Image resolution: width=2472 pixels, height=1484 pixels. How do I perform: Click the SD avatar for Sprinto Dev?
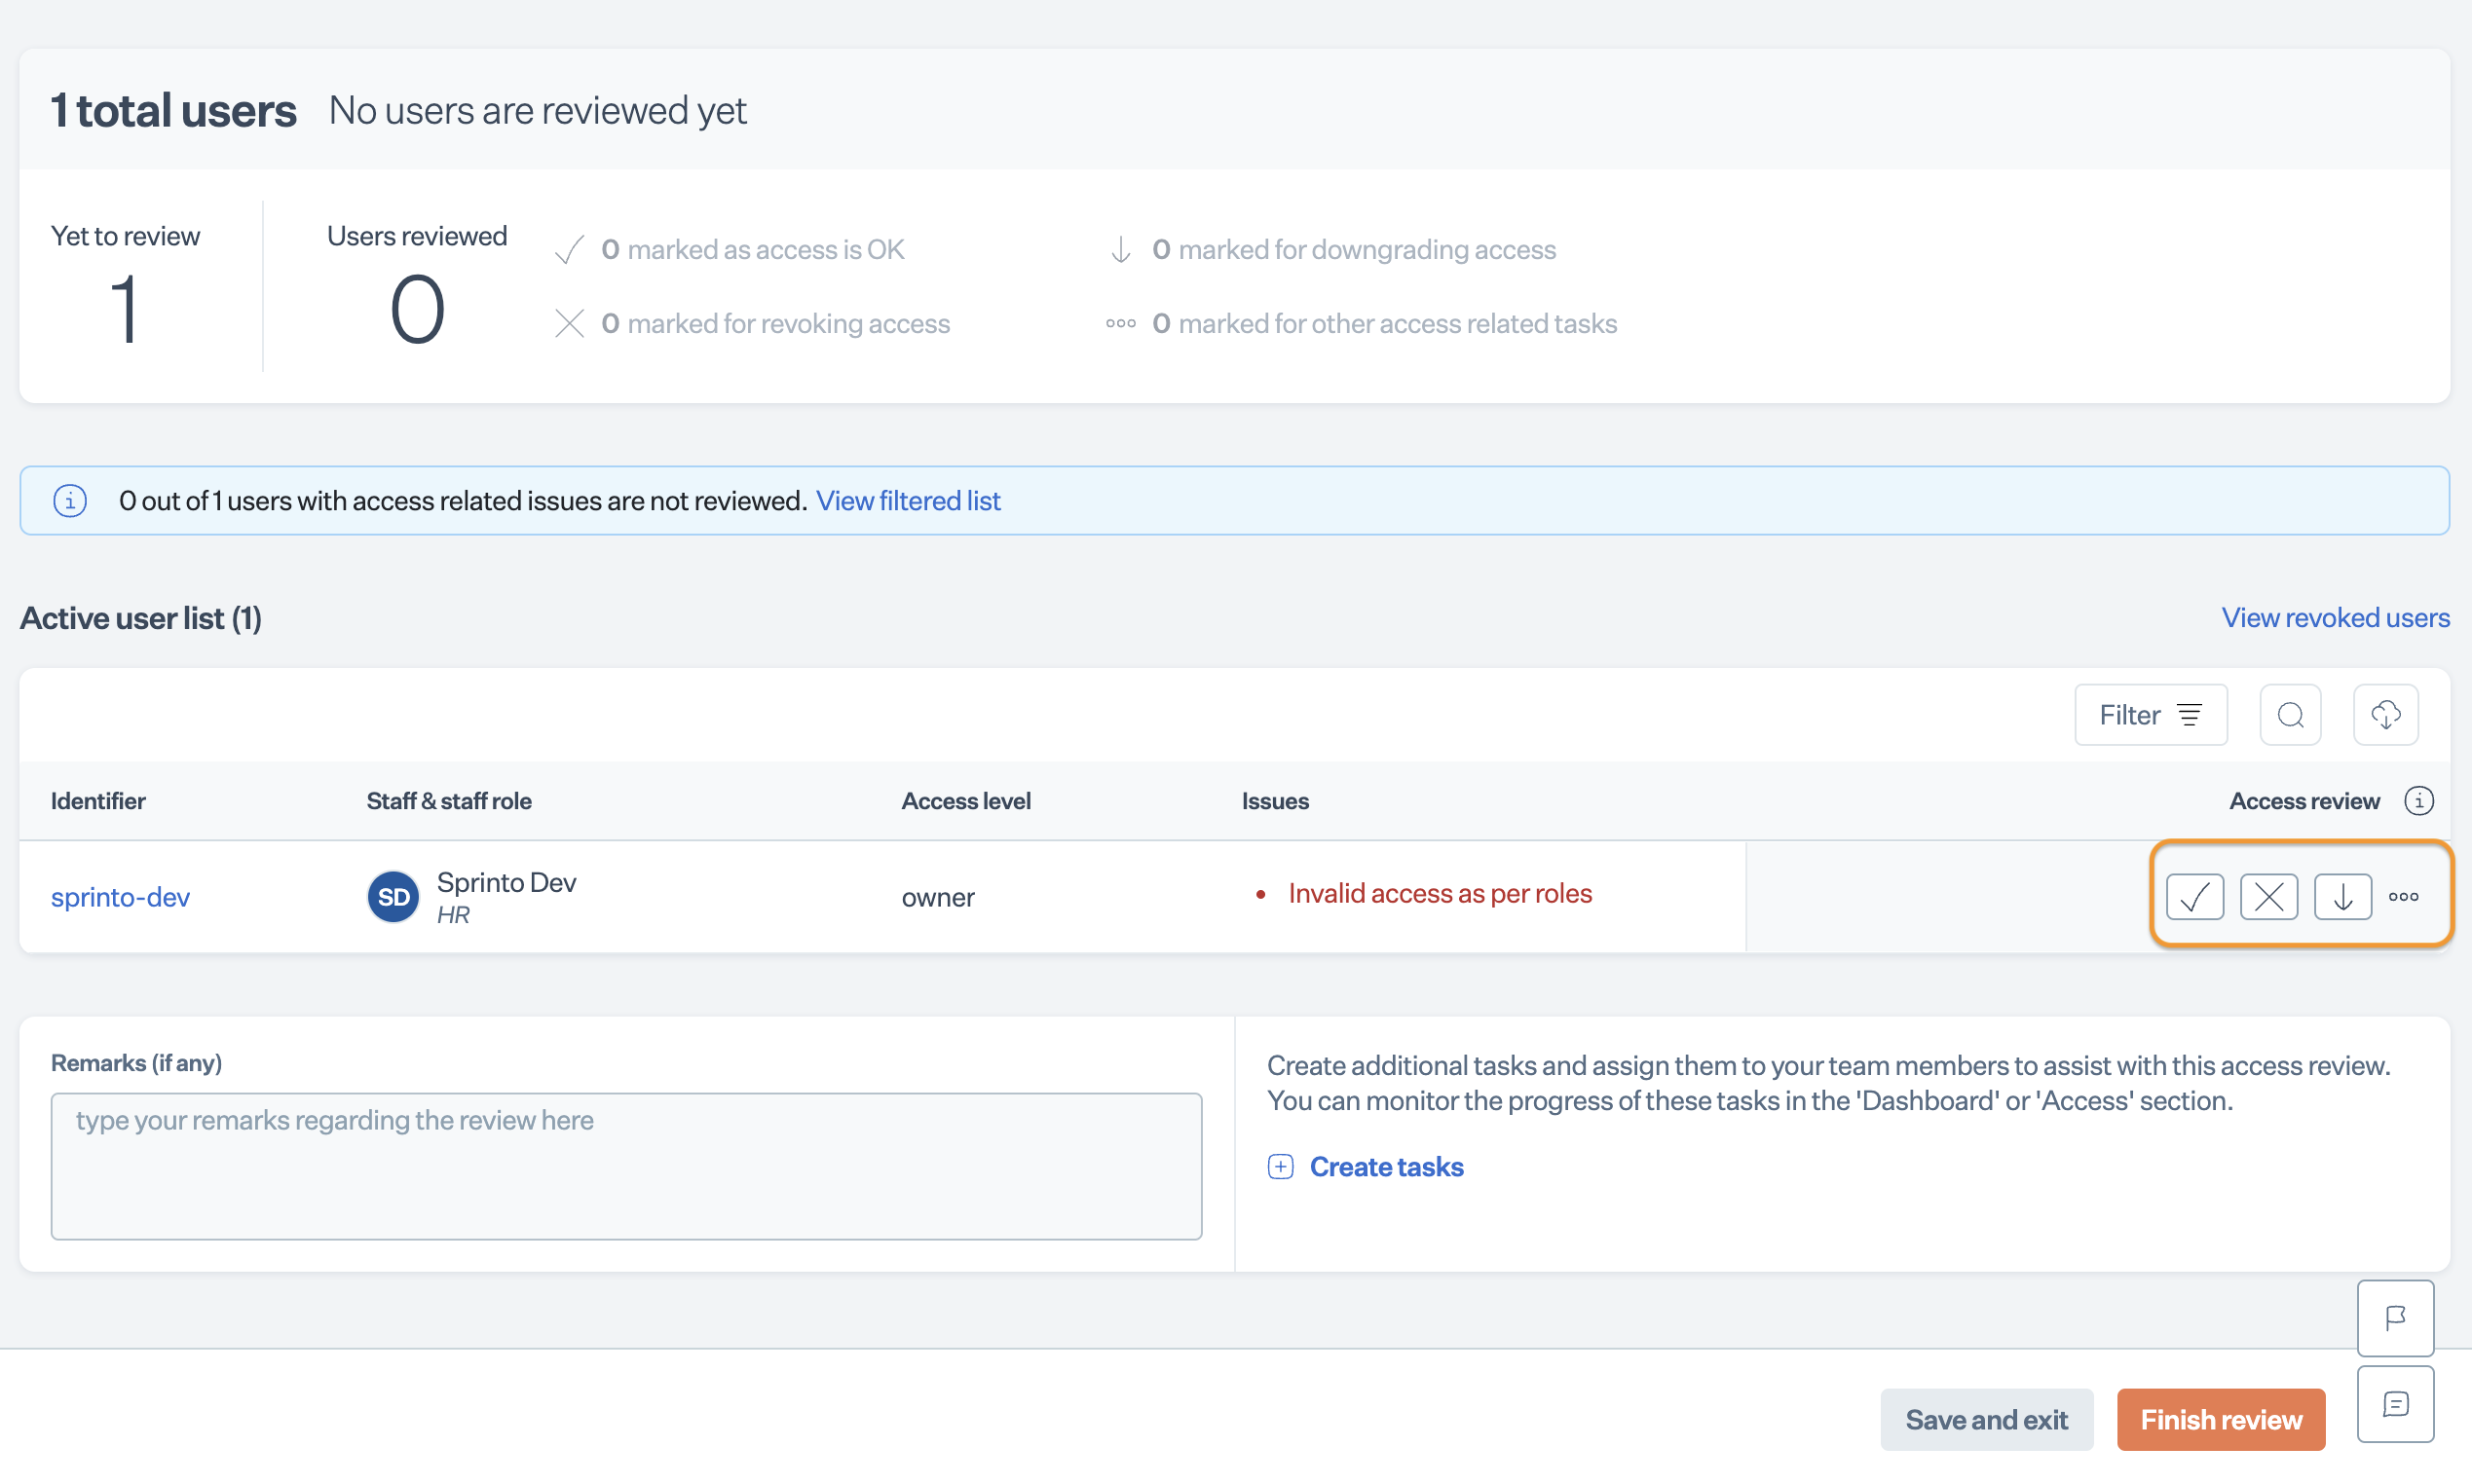[x=393, y=897]
